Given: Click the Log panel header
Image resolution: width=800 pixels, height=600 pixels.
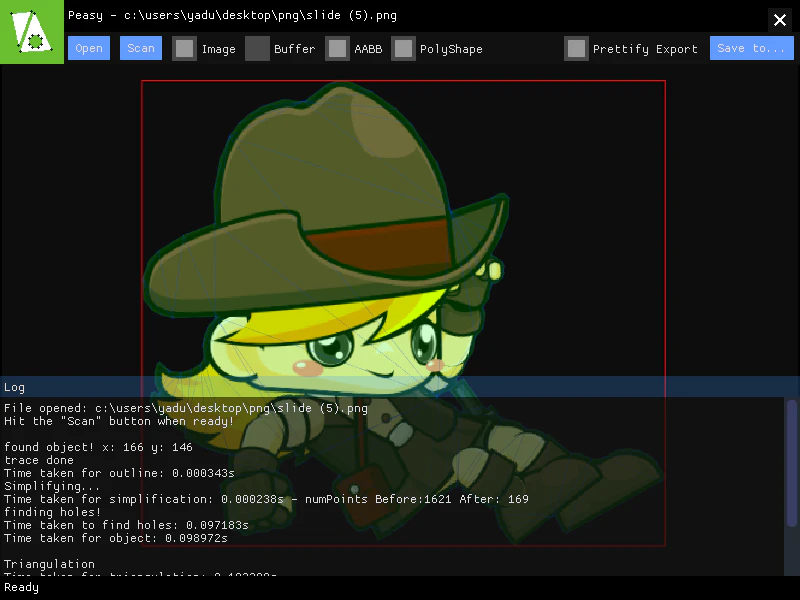Looking at the screenshot, I should (400, 387).
